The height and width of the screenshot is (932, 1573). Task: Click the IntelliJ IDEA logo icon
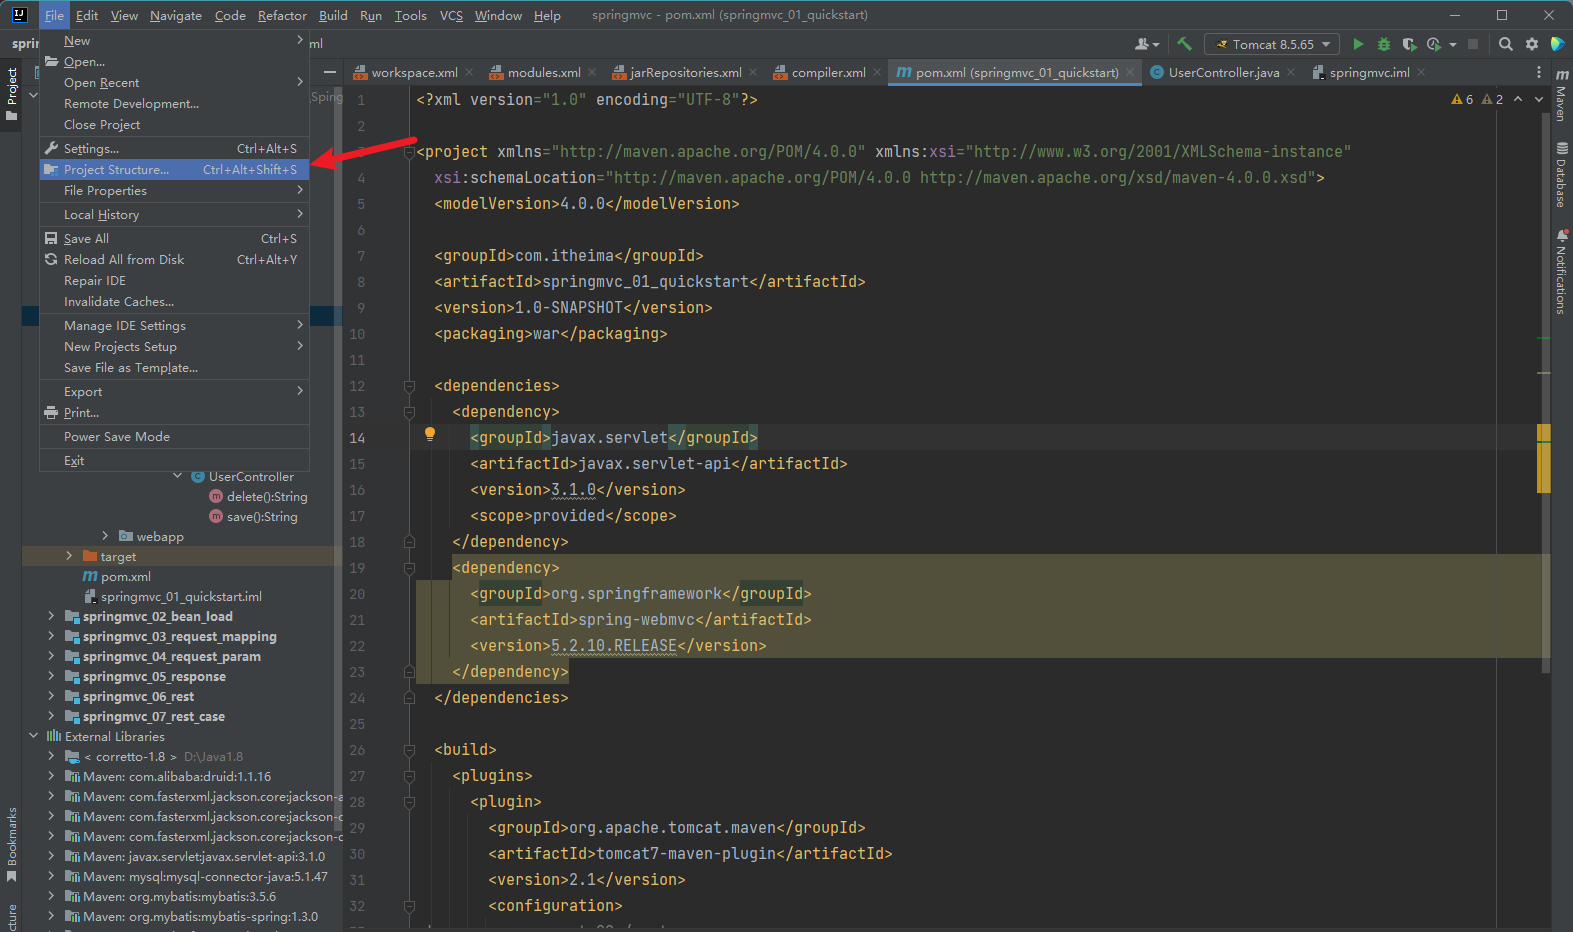[x=19, y=15]
